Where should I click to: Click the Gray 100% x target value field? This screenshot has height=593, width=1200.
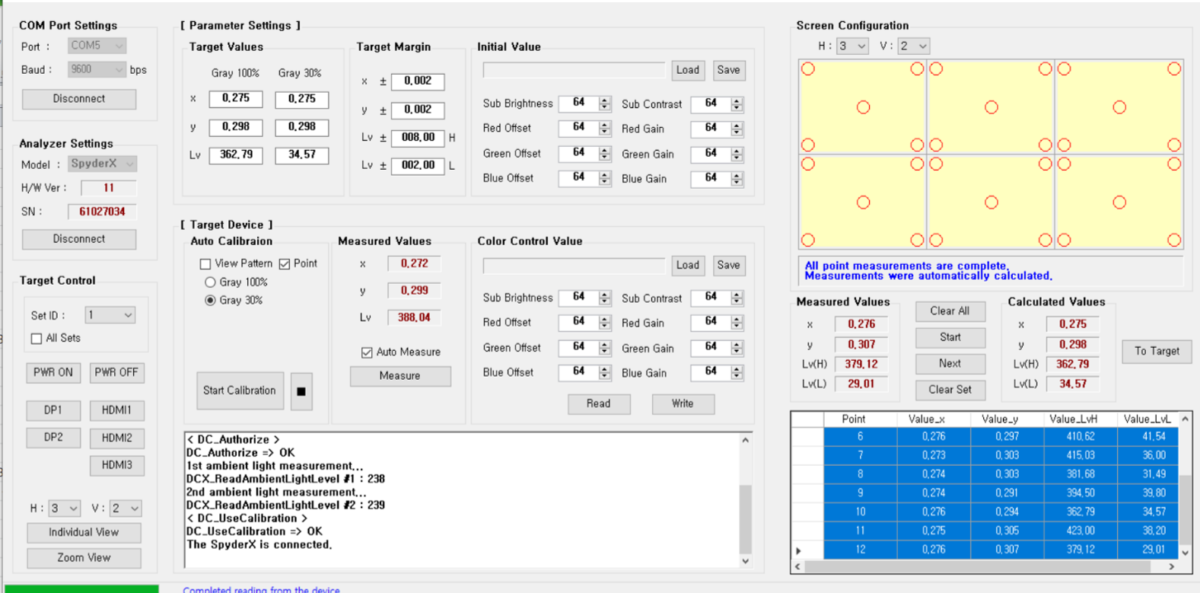[x=236, y=99]
